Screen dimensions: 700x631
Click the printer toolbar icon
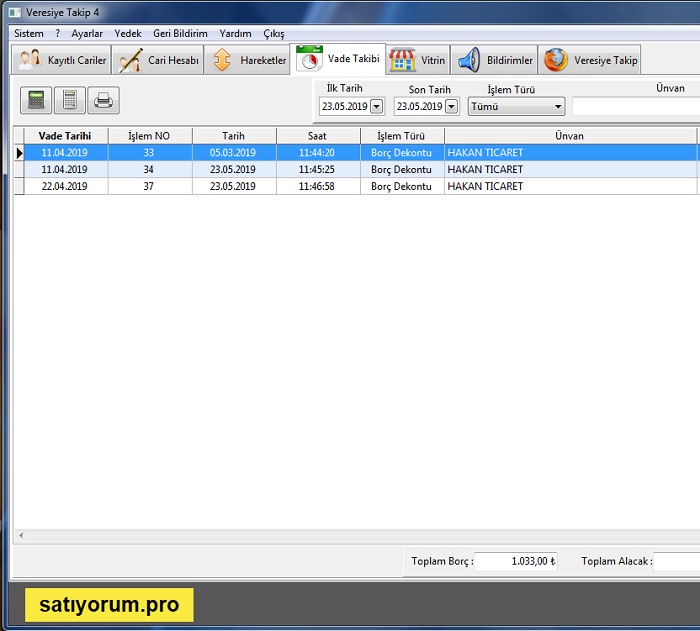[x=103, y=100]
